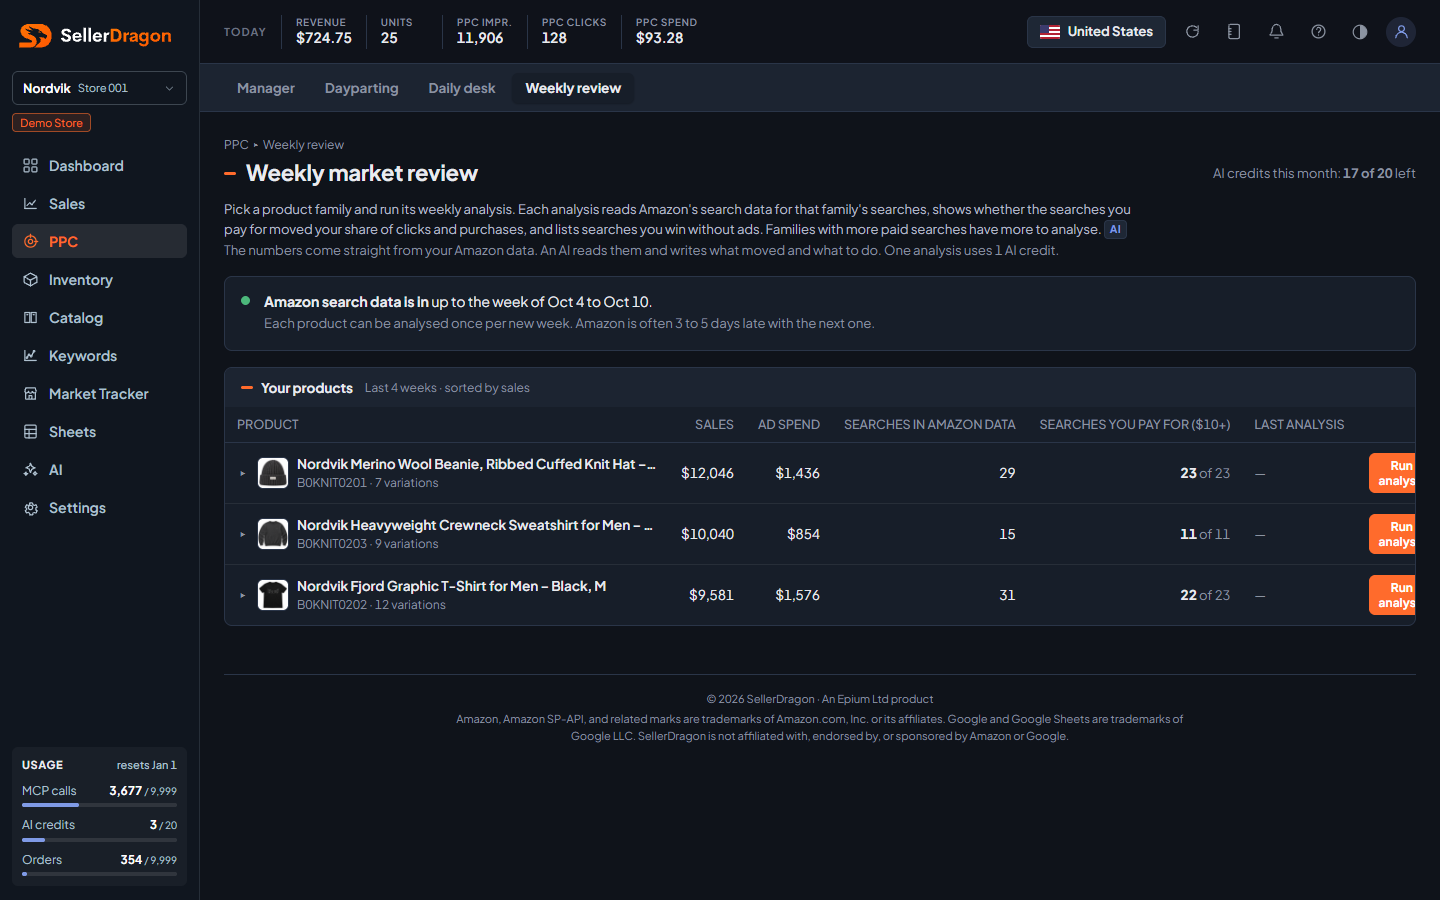Toggle dark/light theme contrast icon
The width and height of the screenshot is (1440, 900).
point(1360,32)
